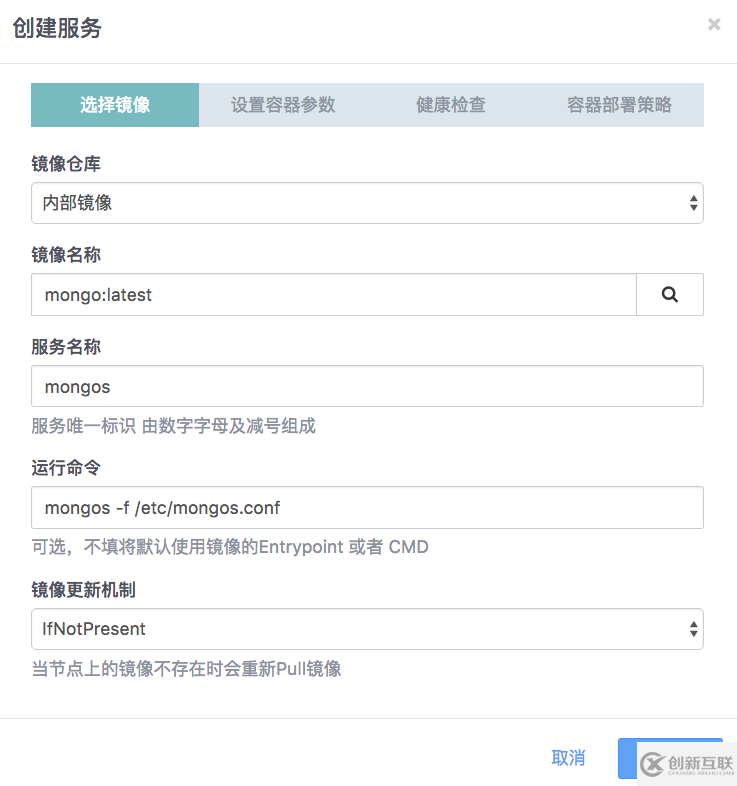This screenshot has width=737, height=786.
Task: Open the 设置容器参数 tab
Action: (x=283, y=105)
